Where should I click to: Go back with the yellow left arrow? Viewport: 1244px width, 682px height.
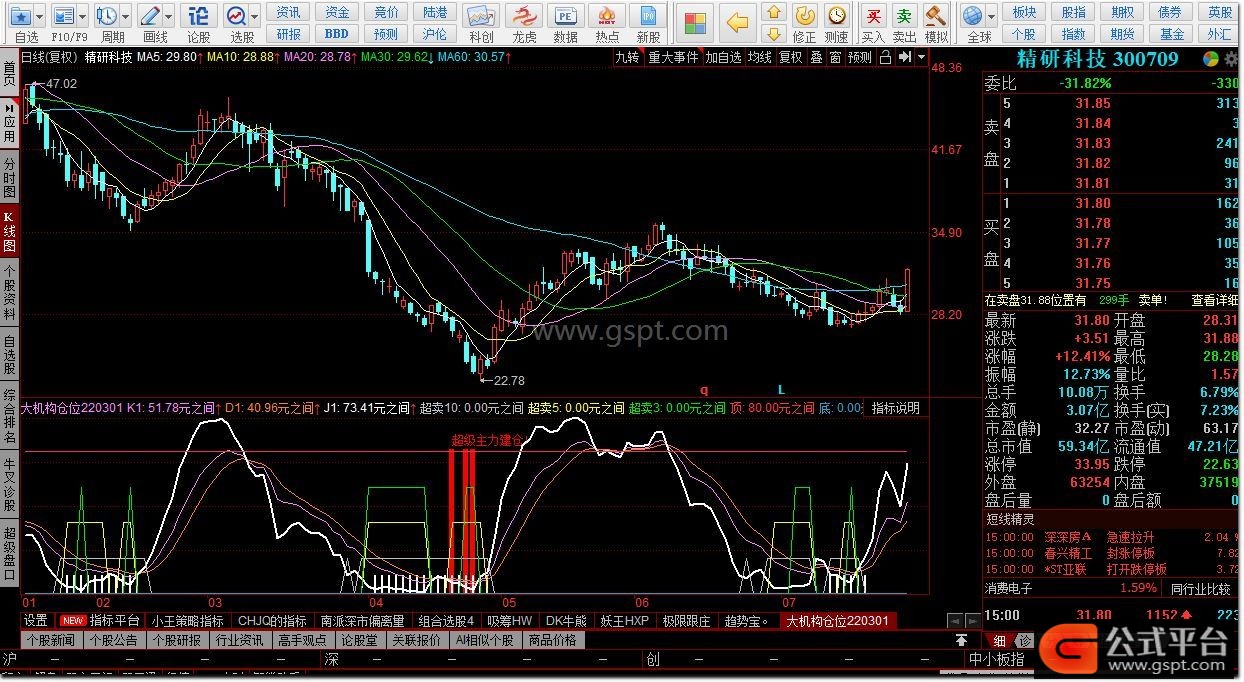coord(738,22)
